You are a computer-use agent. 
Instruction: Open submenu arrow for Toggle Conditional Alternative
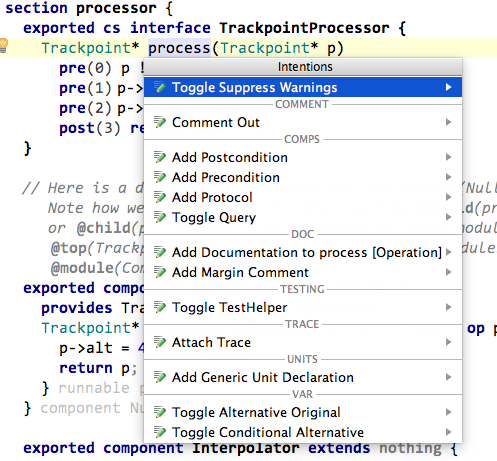point(449,432)
